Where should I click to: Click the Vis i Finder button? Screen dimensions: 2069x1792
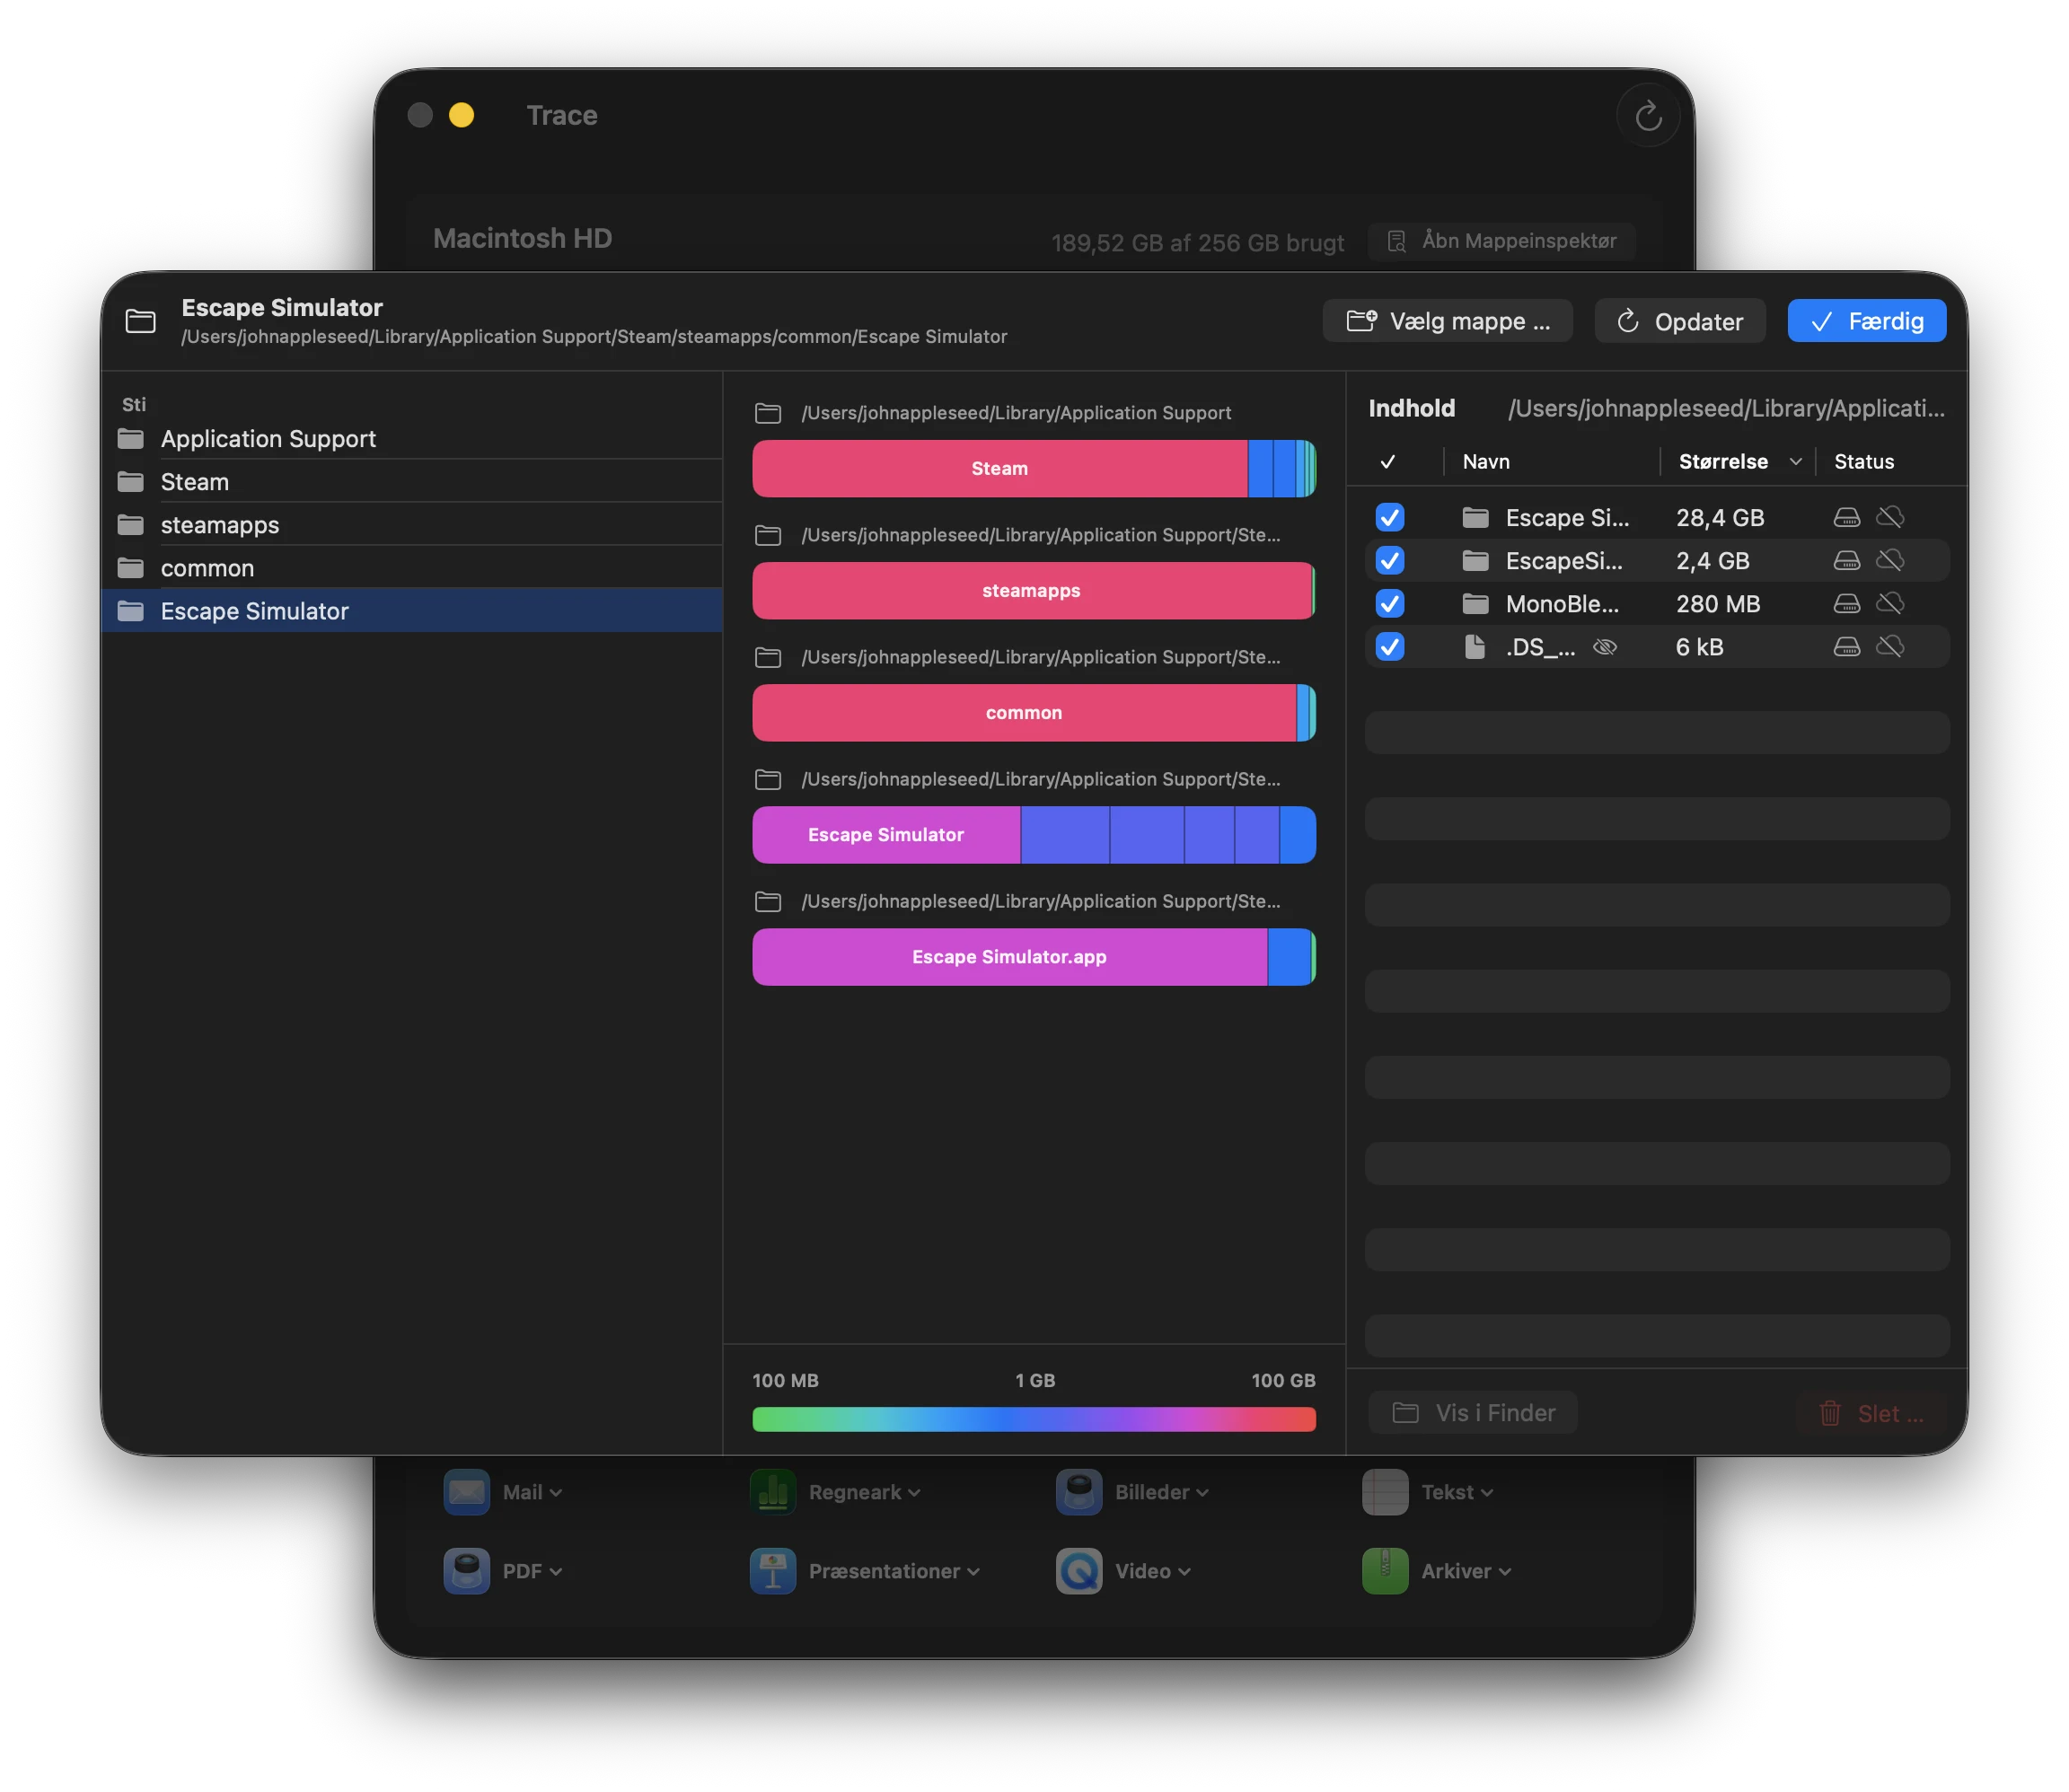pos(1472,1412)
